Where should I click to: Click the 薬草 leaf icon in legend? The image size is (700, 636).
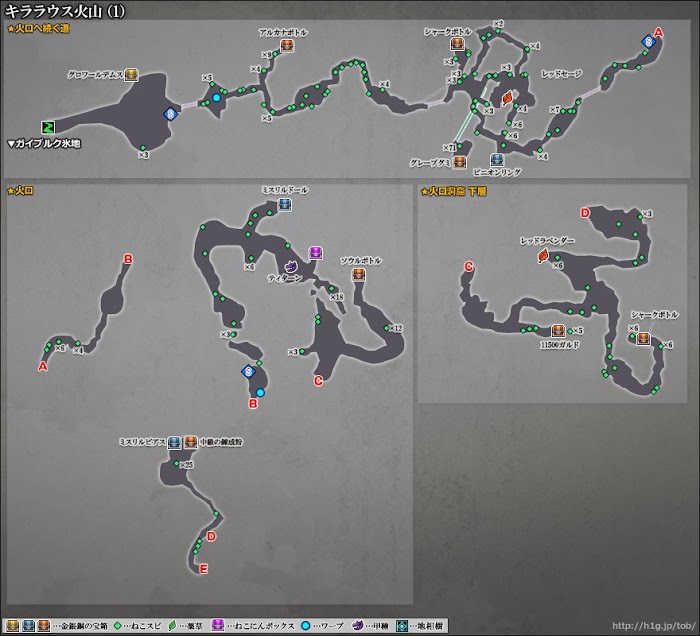tap(172, 626)
